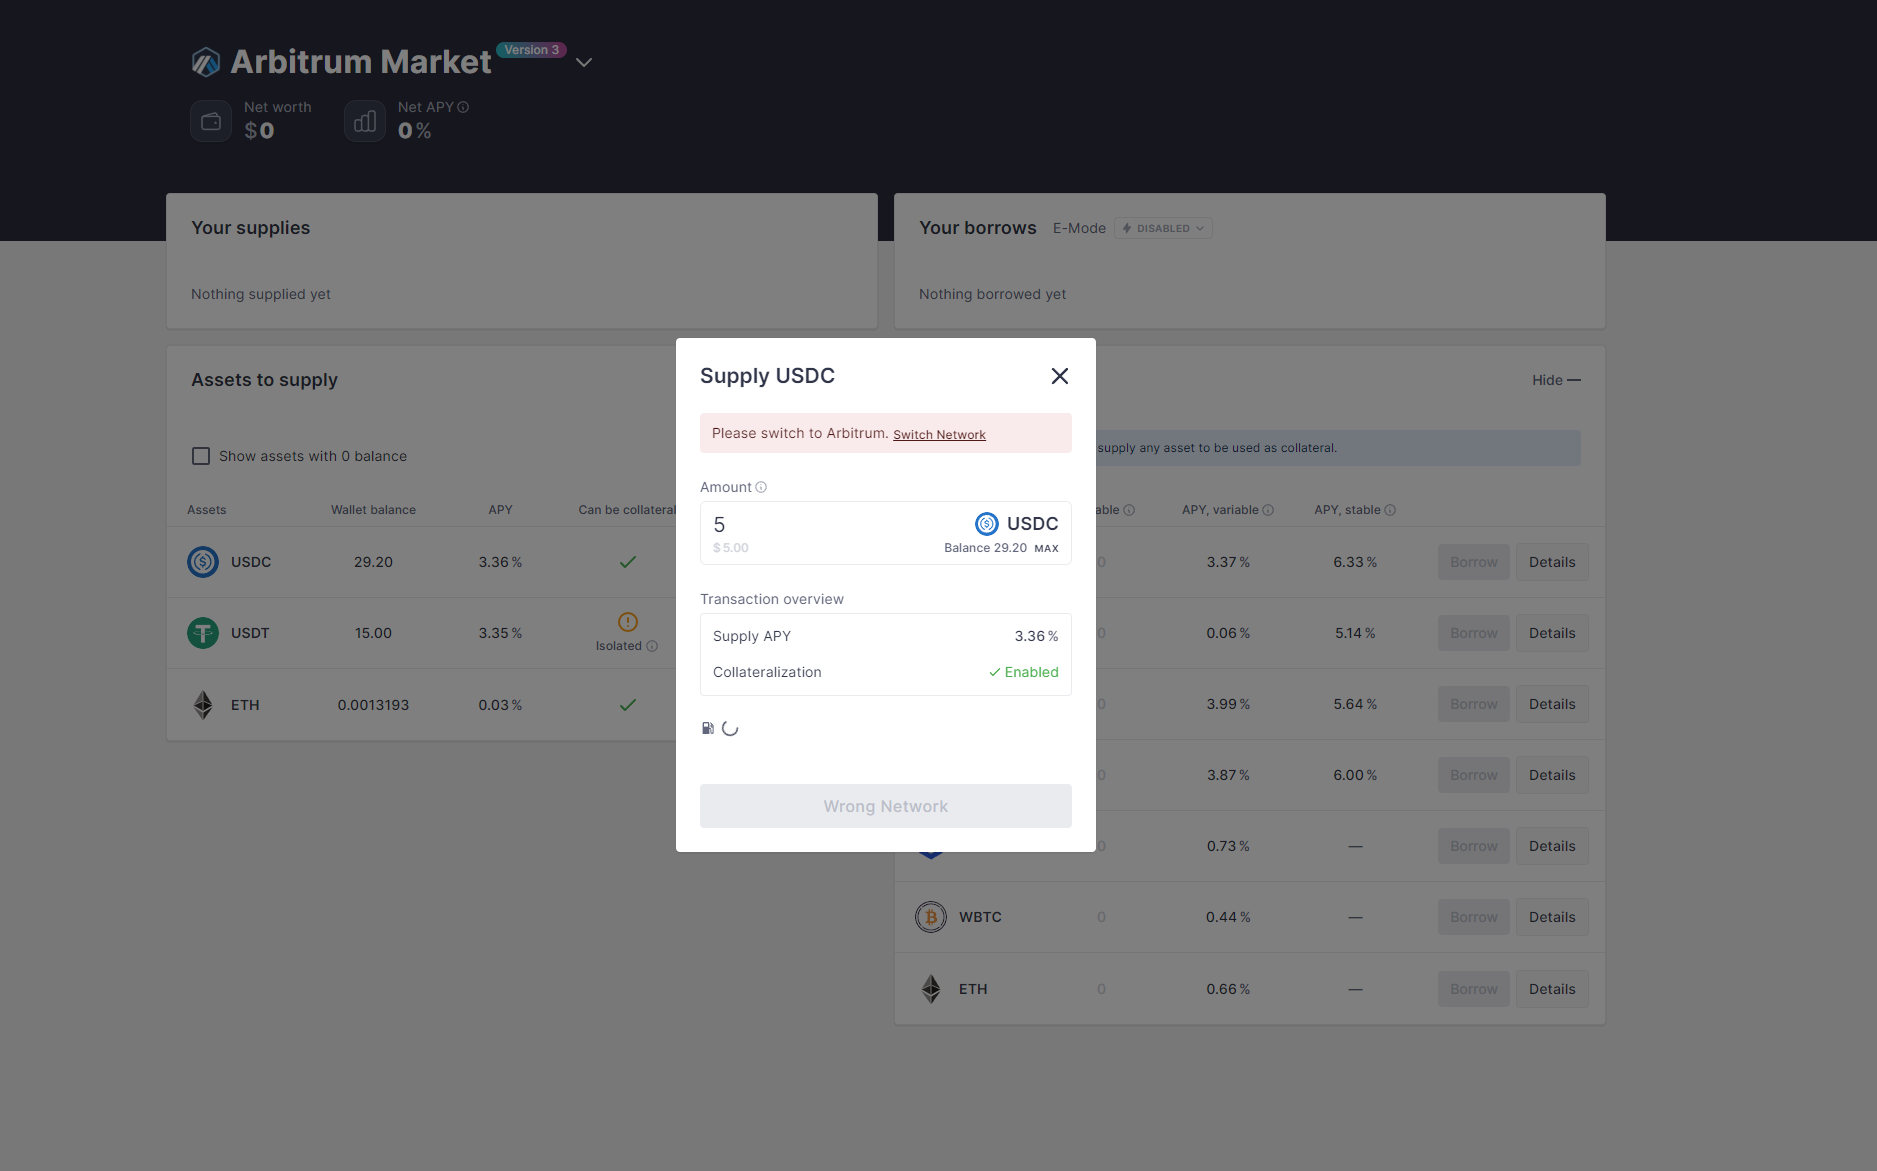Viewport: 1877px width, 1171px height.
Task: Click the APY column header in supply table
Action: (500, 510)
